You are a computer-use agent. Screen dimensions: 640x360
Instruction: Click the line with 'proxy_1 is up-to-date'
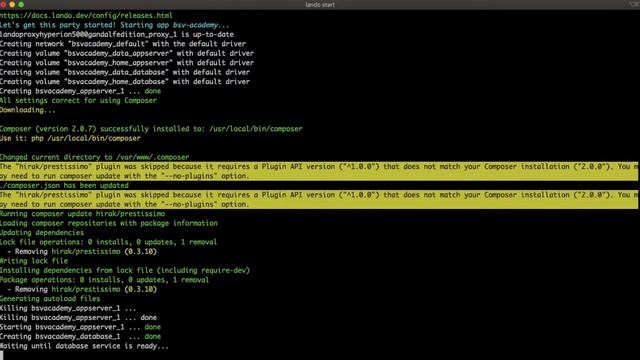[117, 34]
